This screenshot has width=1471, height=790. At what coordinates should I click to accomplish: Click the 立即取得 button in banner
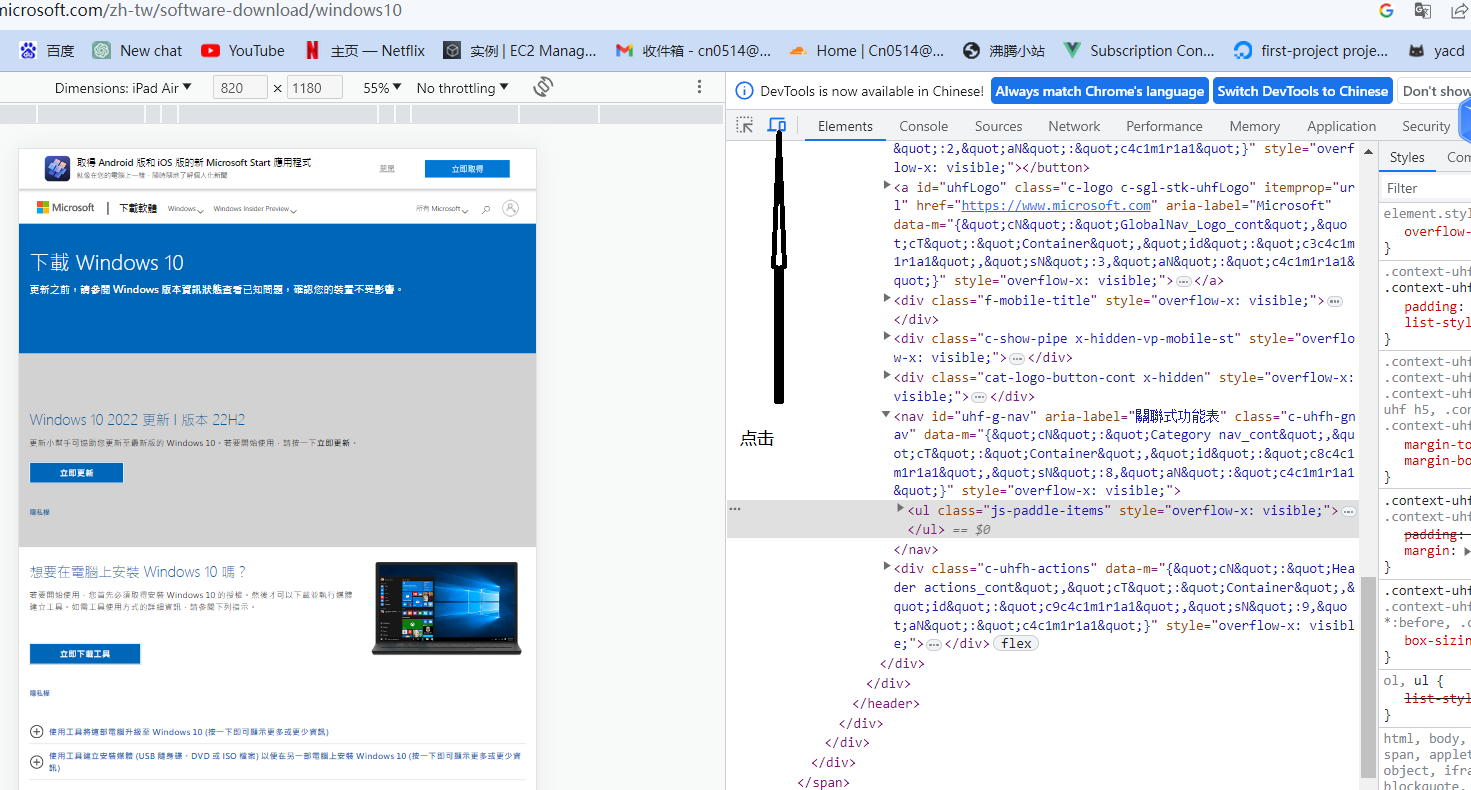click(x=467, y=169)
